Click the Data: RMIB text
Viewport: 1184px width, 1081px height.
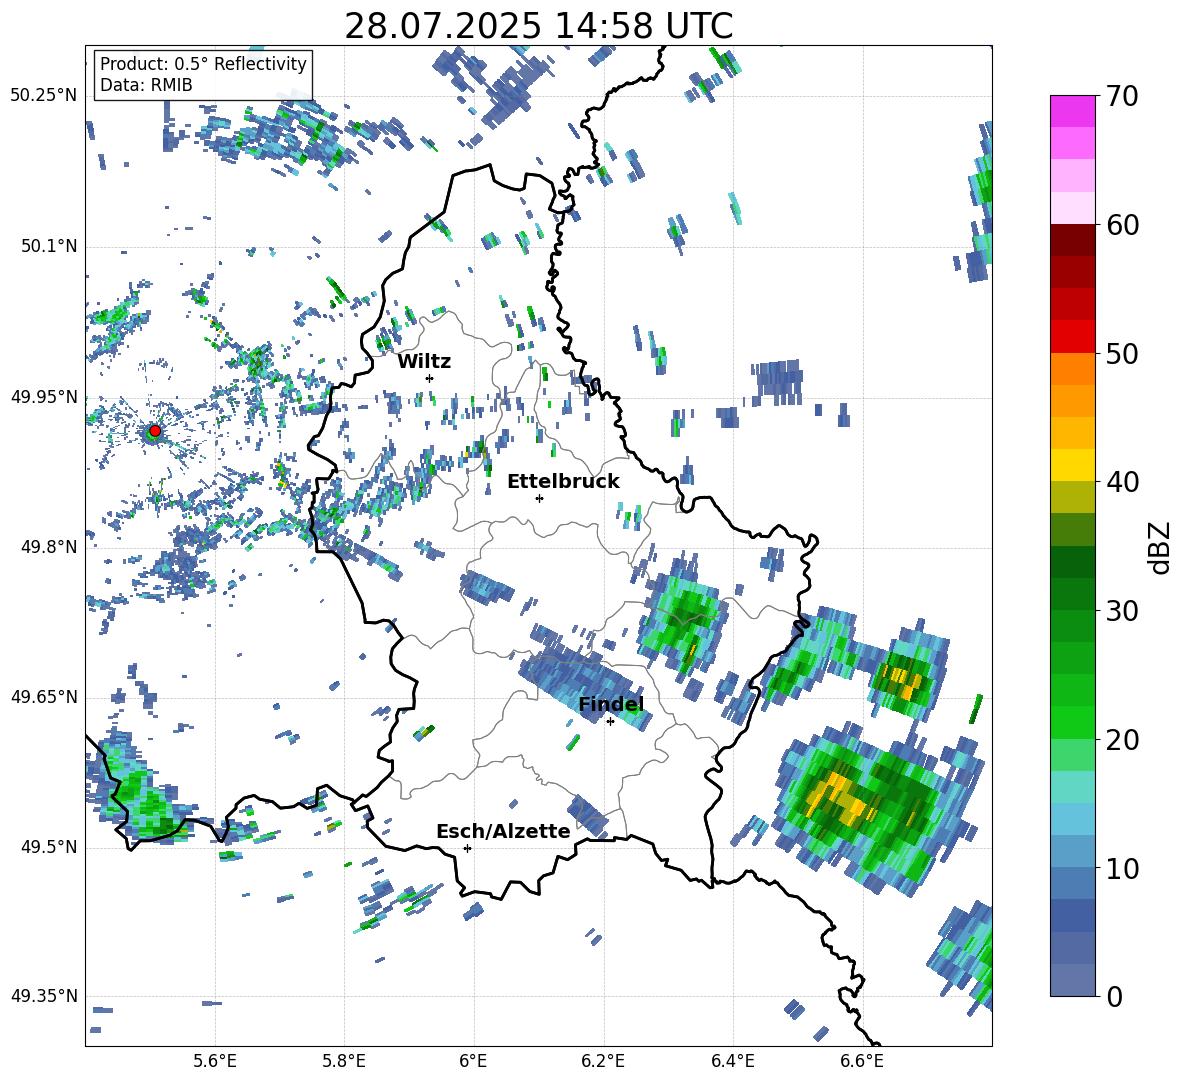click(146, 85)
